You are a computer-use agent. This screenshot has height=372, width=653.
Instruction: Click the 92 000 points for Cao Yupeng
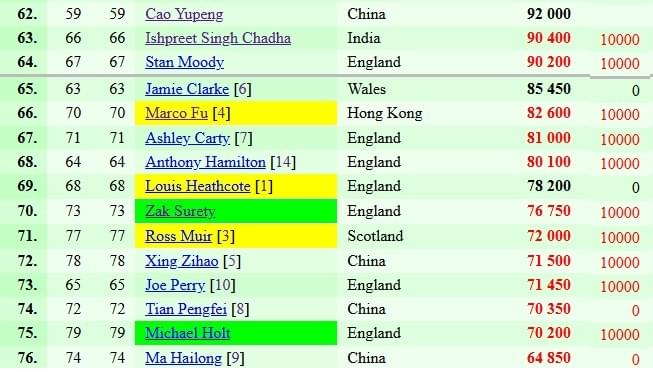click(548, 14)
